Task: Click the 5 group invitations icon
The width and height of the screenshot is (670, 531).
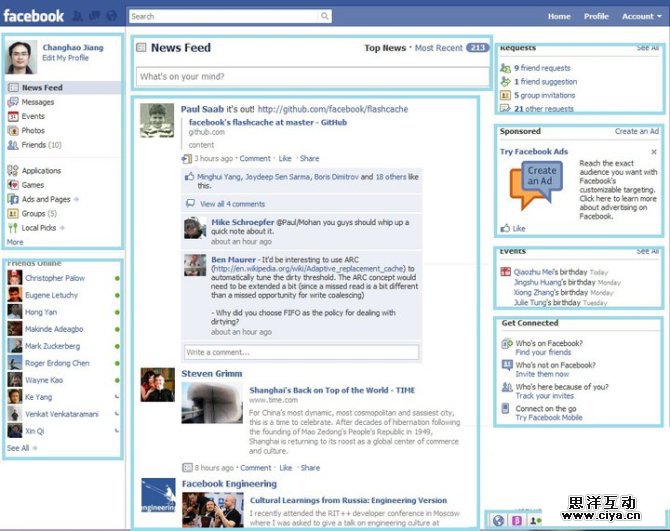Action: click(505, 95)
